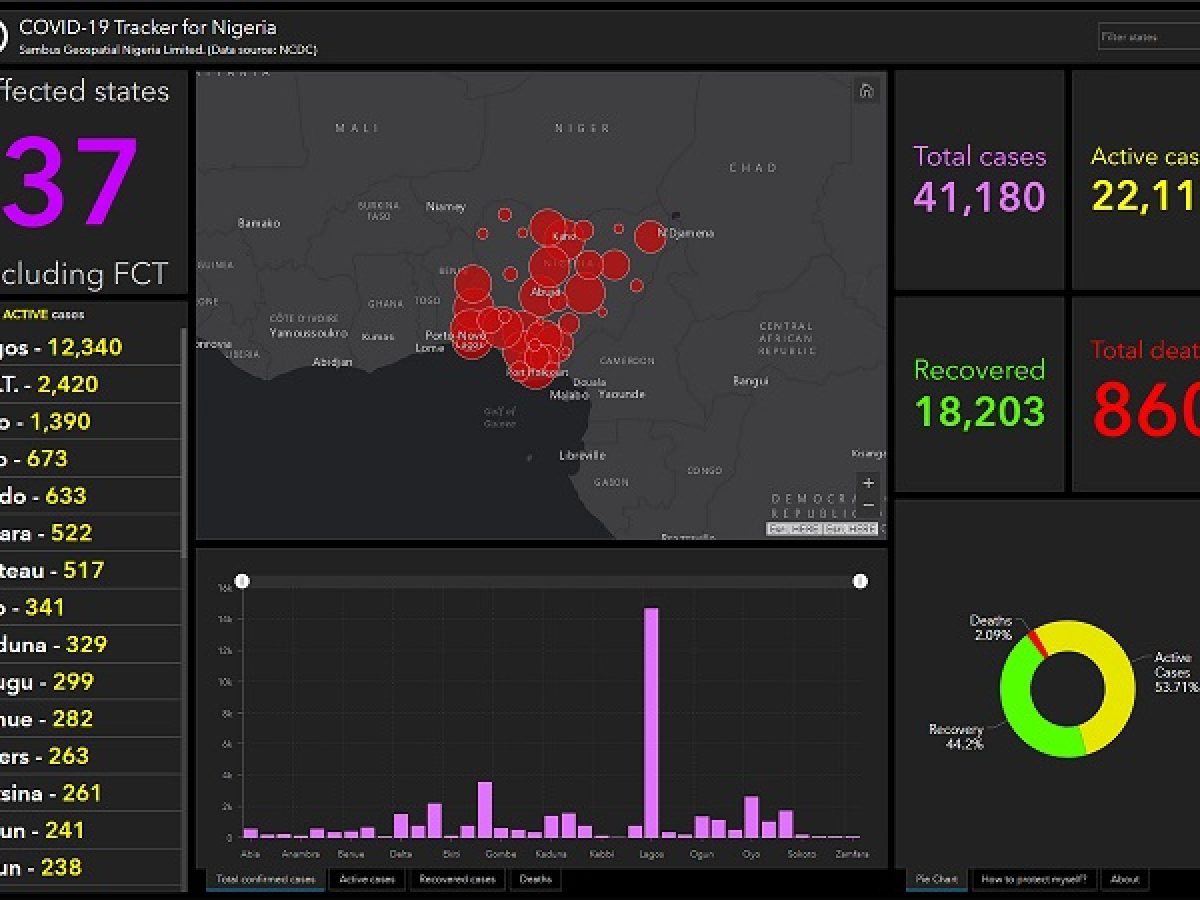The height and width of the screenshot is (900, 1200).
Task: Click the Niamey label on the map
Action: pyautogui.click(x=446, y=206)
